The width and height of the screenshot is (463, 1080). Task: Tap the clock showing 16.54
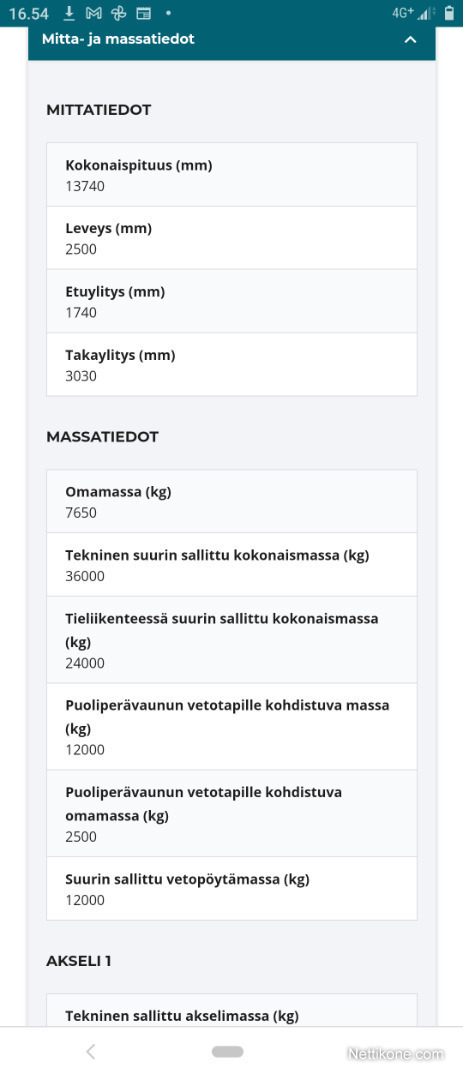tap(28, 13)
